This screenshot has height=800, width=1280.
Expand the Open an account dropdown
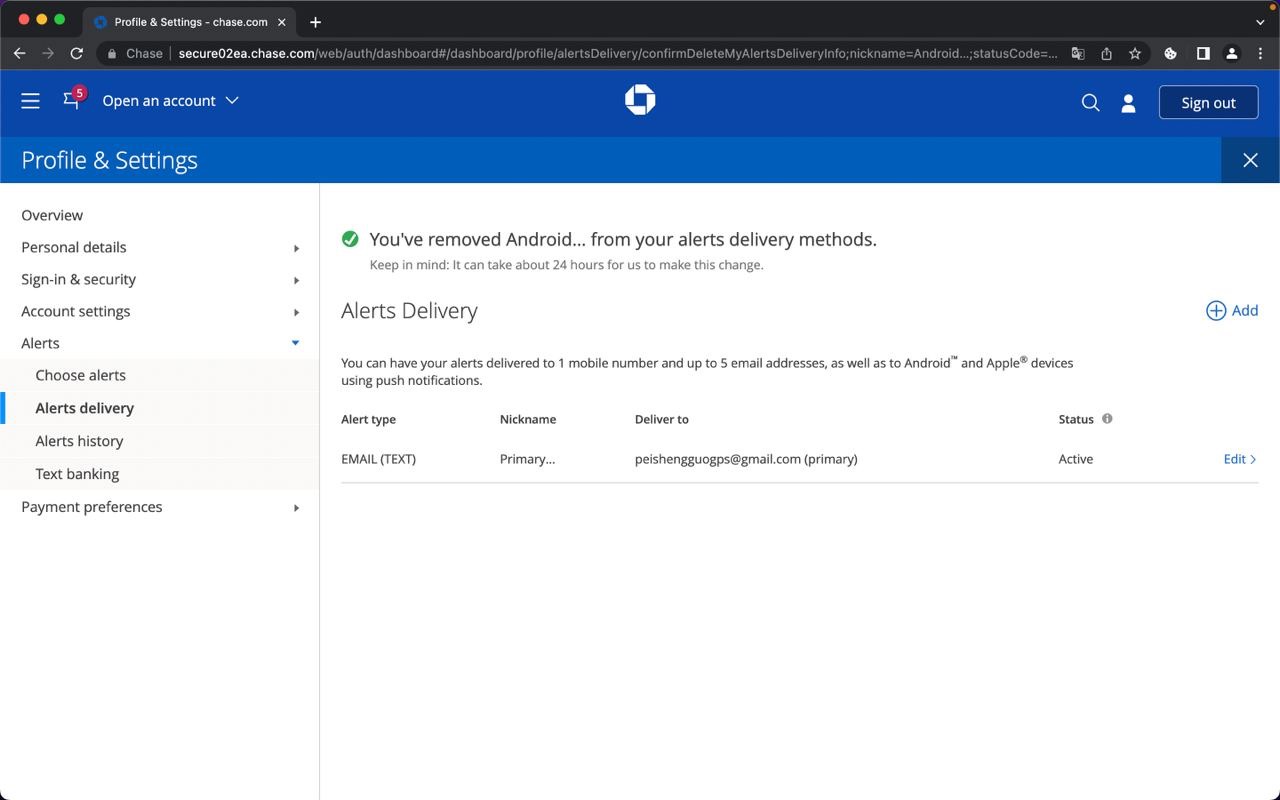(x=170, y=101)
